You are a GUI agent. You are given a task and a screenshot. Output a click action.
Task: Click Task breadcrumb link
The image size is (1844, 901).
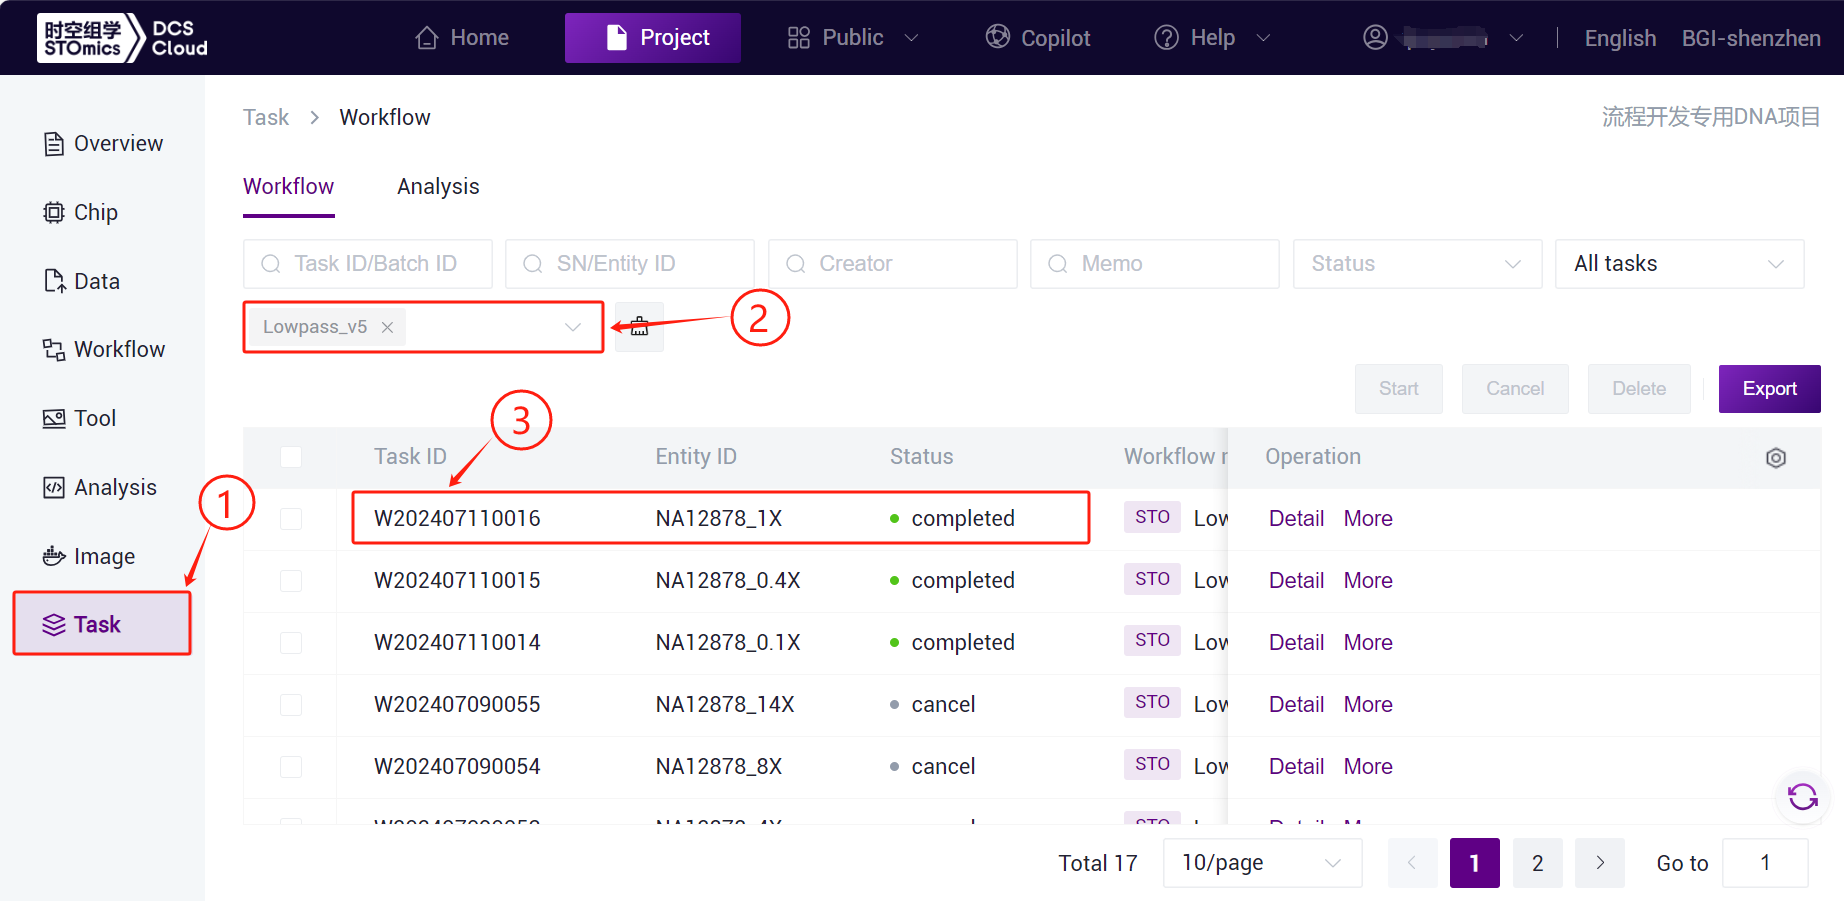[x=266, y=117]
